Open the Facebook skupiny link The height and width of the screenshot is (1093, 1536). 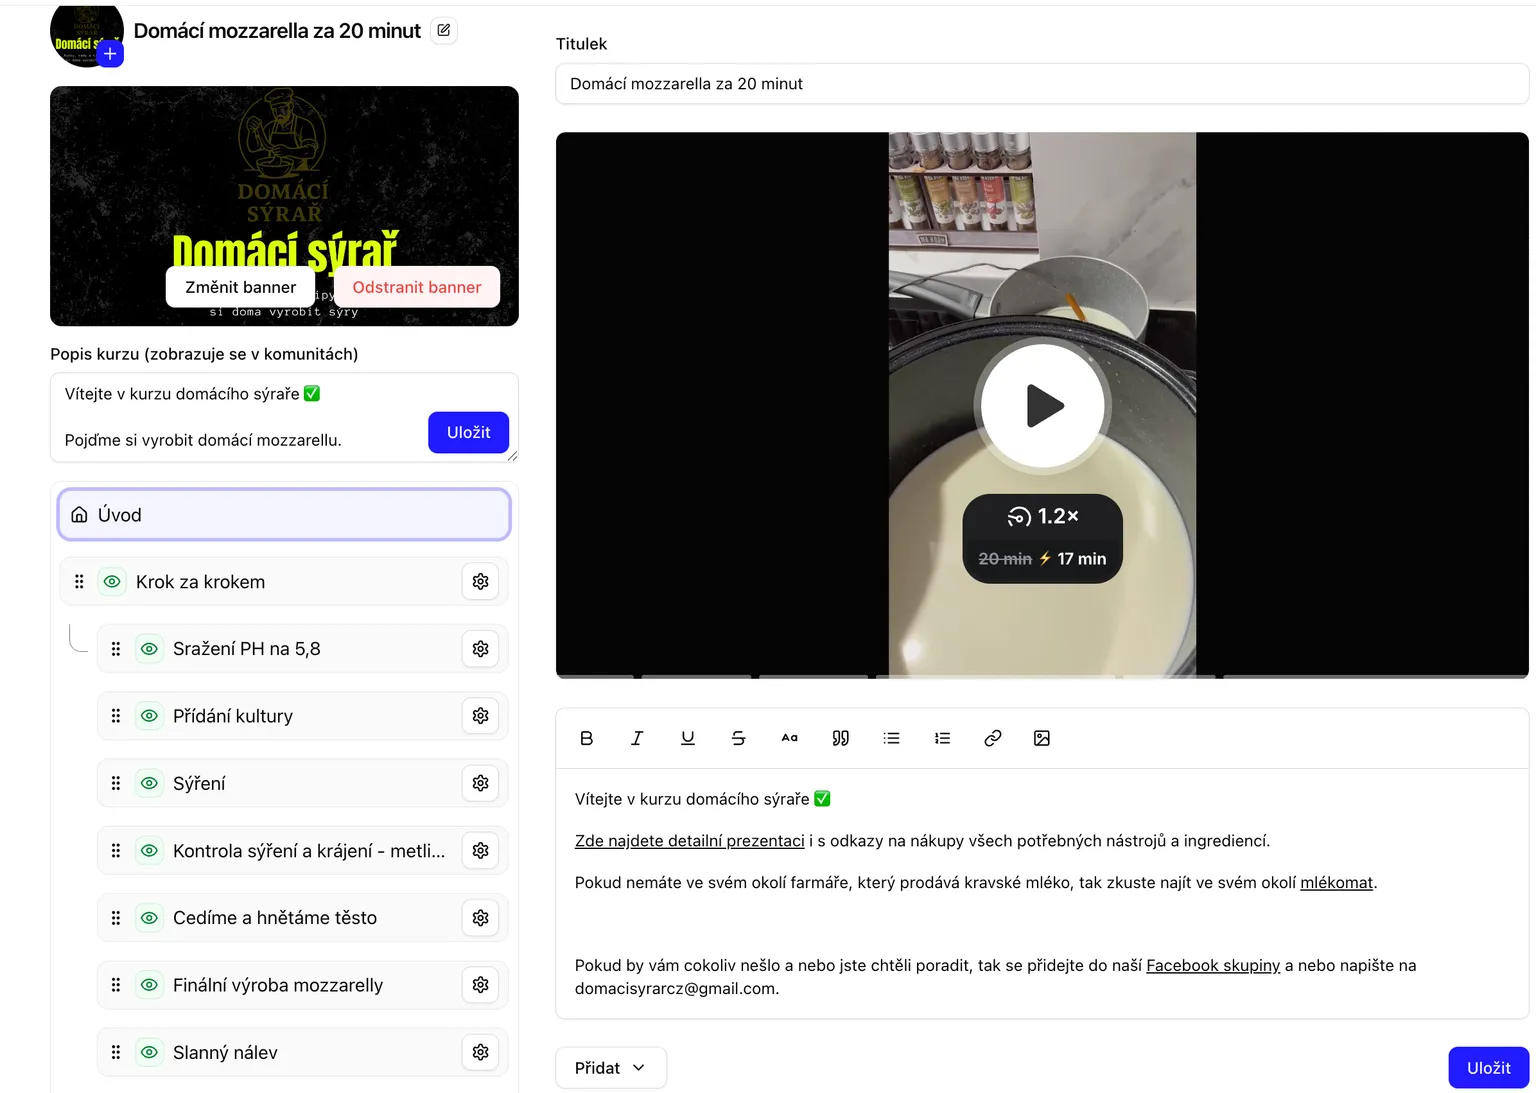pos(1212,965)
